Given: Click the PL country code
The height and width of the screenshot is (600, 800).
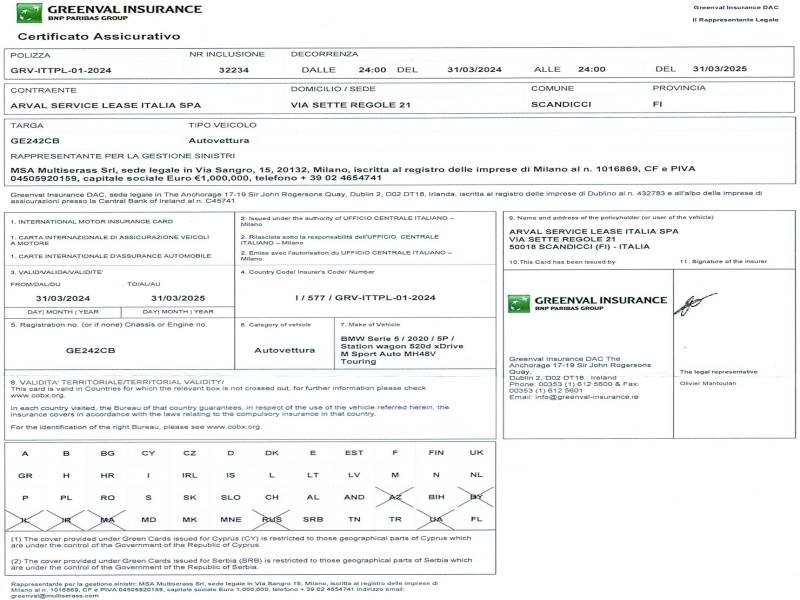Looking at the screenshot, I should [66, 498].
